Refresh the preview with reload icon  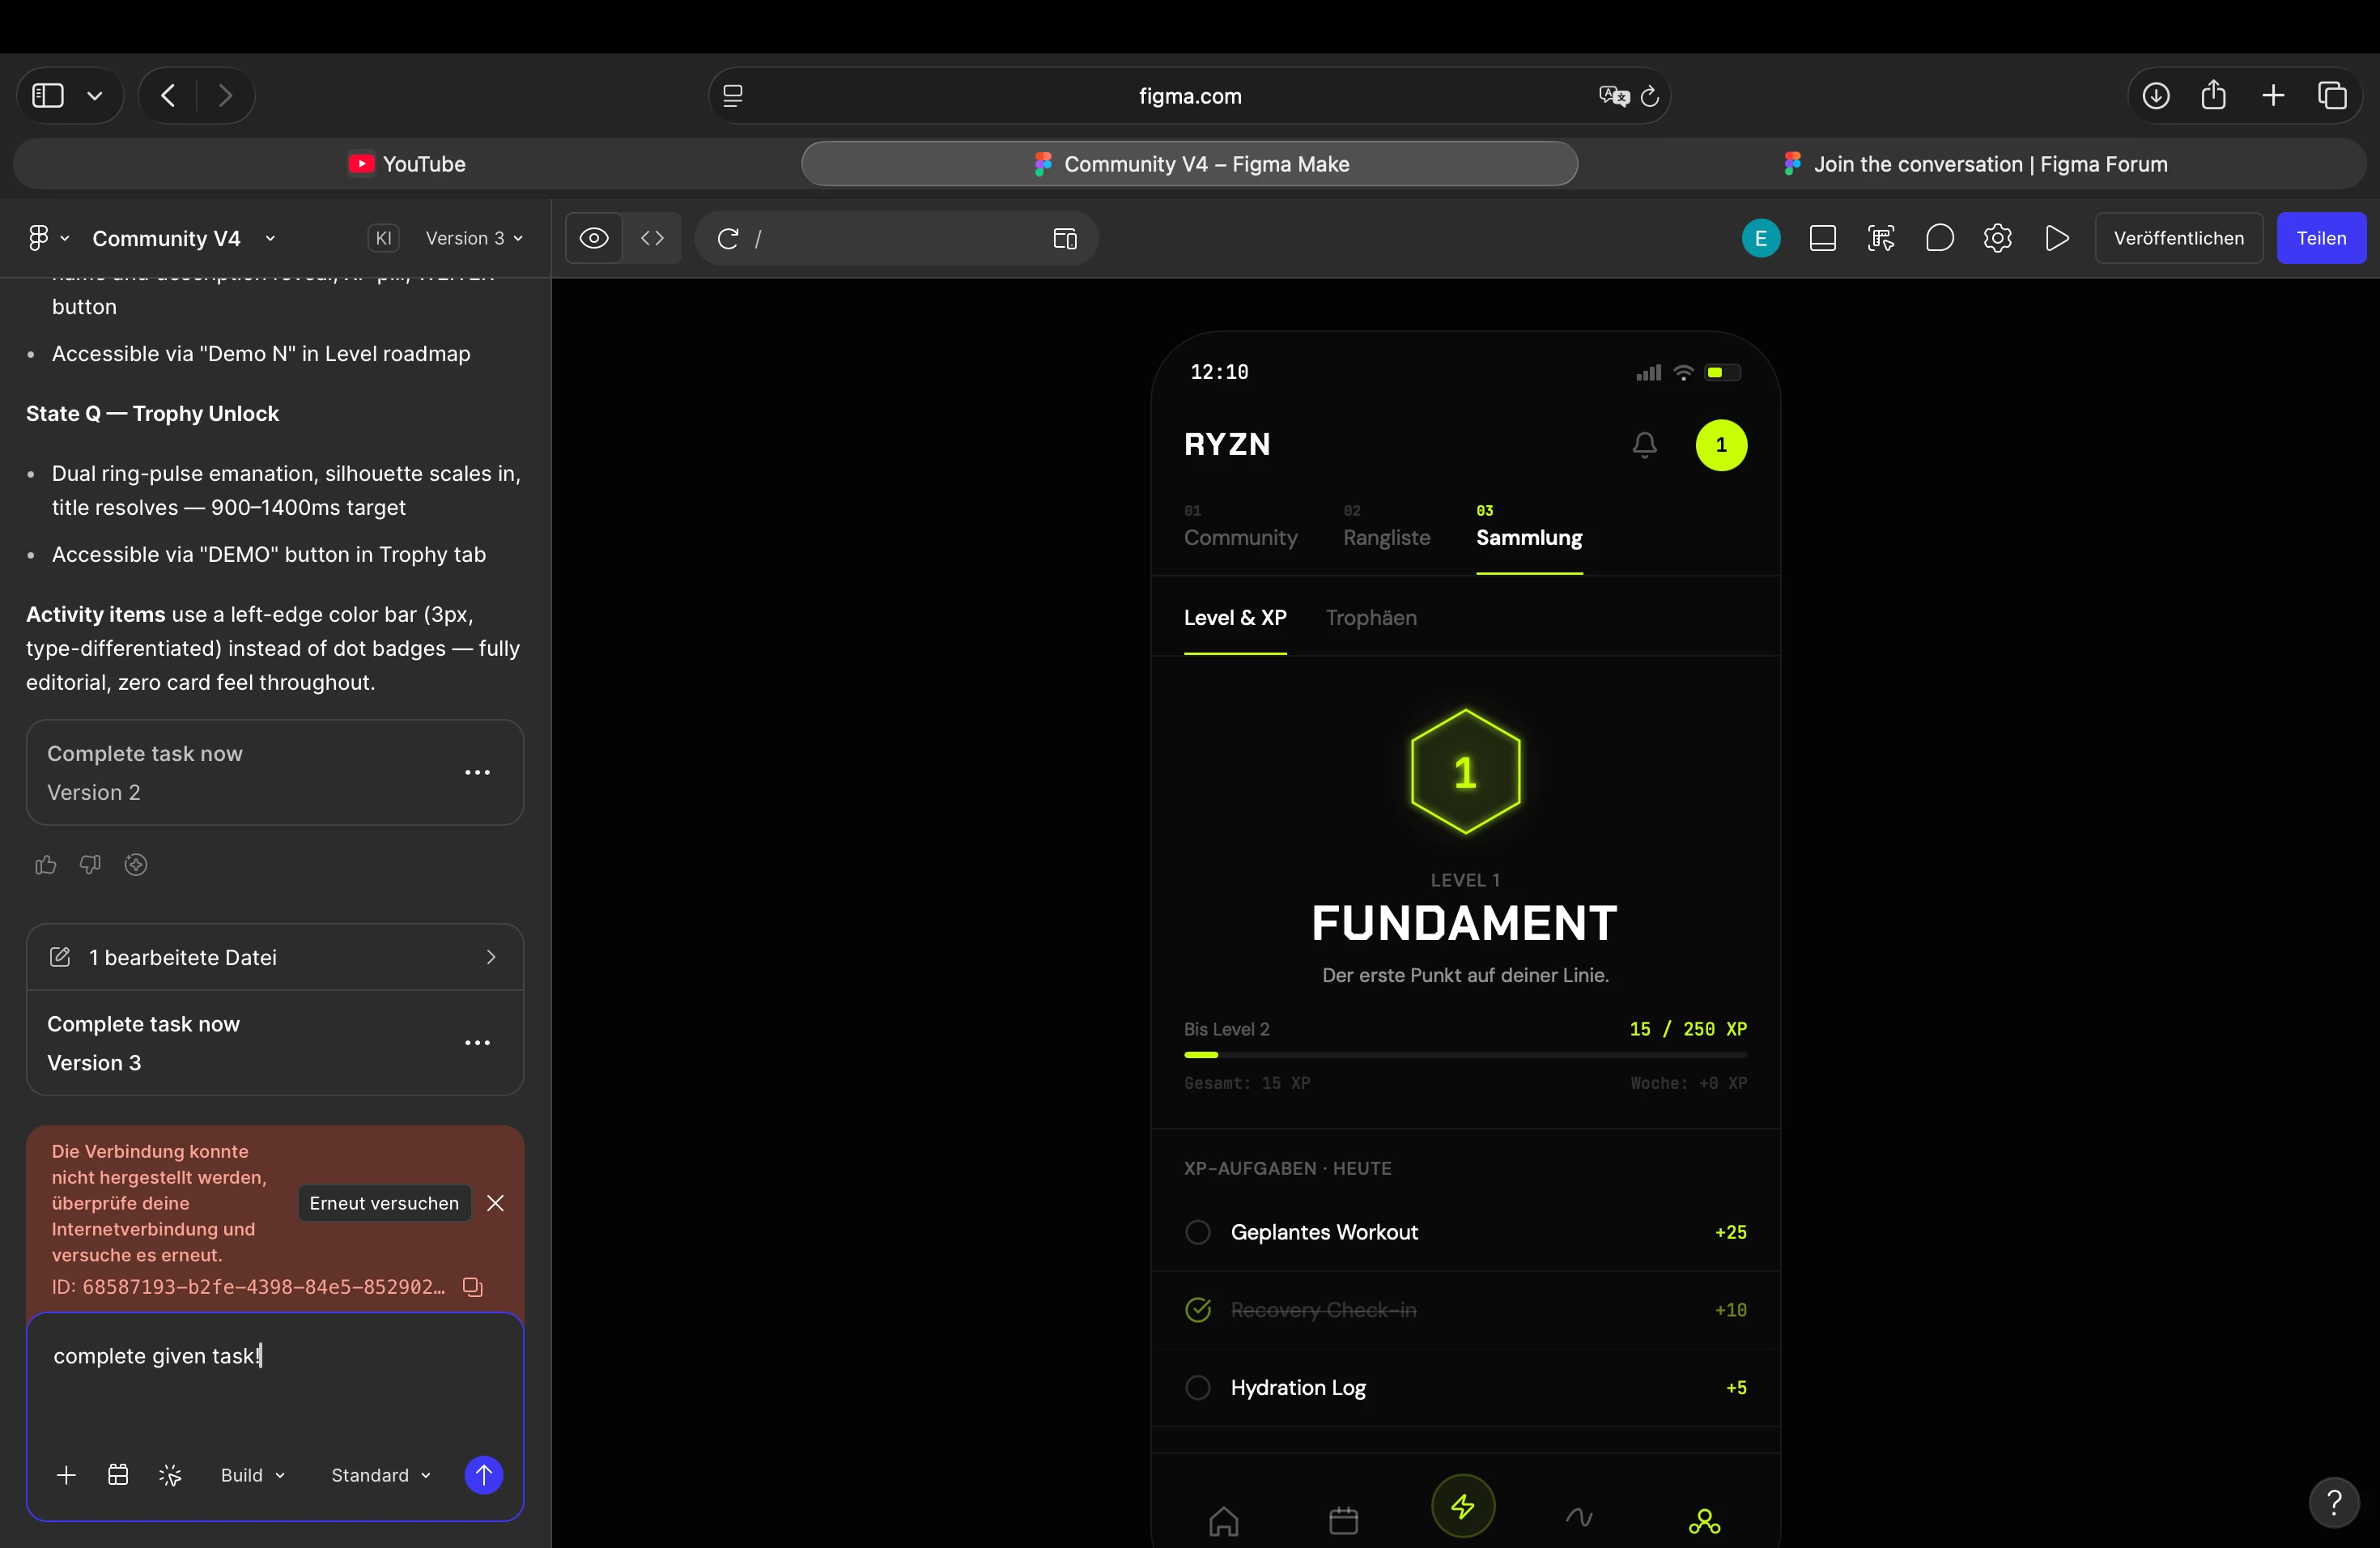[728, 238]
